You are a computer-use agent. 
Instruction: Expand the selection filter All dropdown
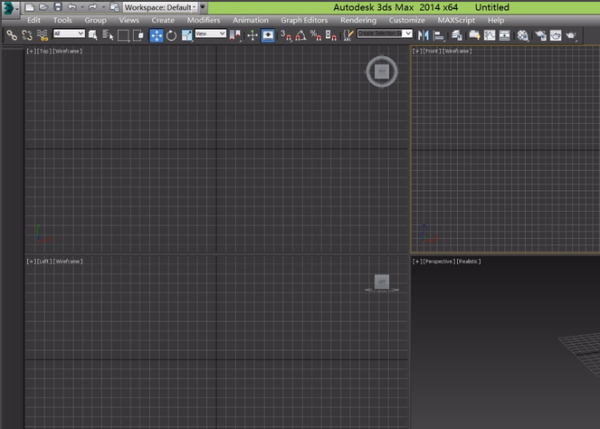(69, 34)
